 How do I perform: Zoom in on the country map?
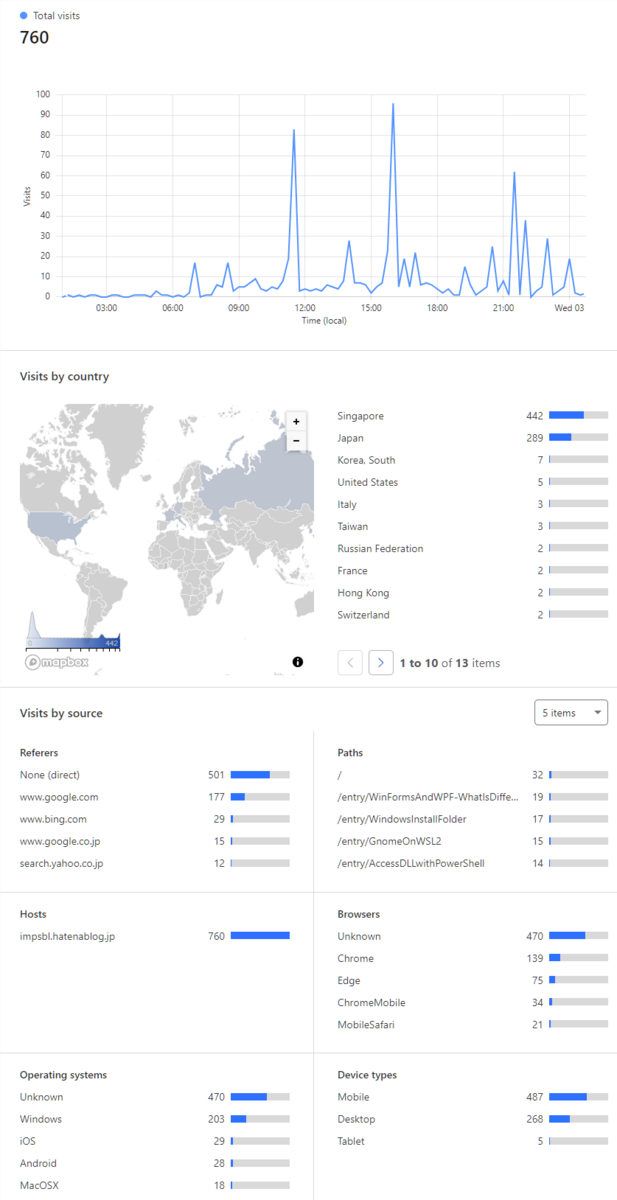click(x=296, y=422)
